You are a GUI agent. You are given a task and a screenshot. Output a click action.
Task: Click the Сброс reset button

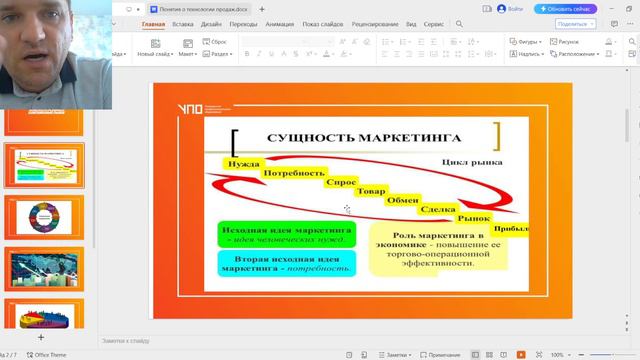click(215, 42)
